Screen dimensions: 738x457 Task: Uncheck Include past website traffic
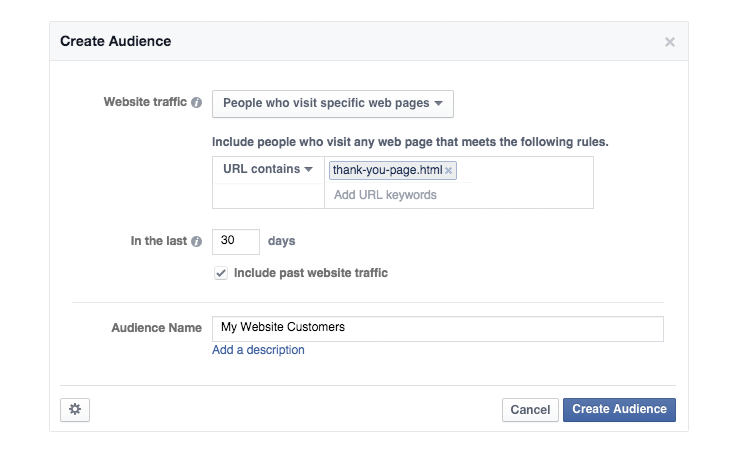(221, 273)
